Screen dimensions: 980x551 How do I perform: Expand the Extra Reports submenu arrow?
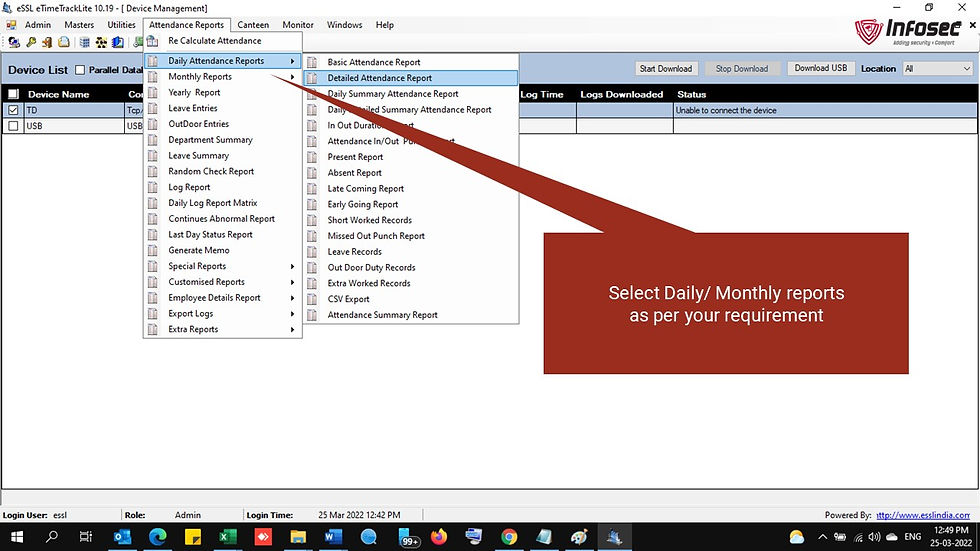(292, 329)
